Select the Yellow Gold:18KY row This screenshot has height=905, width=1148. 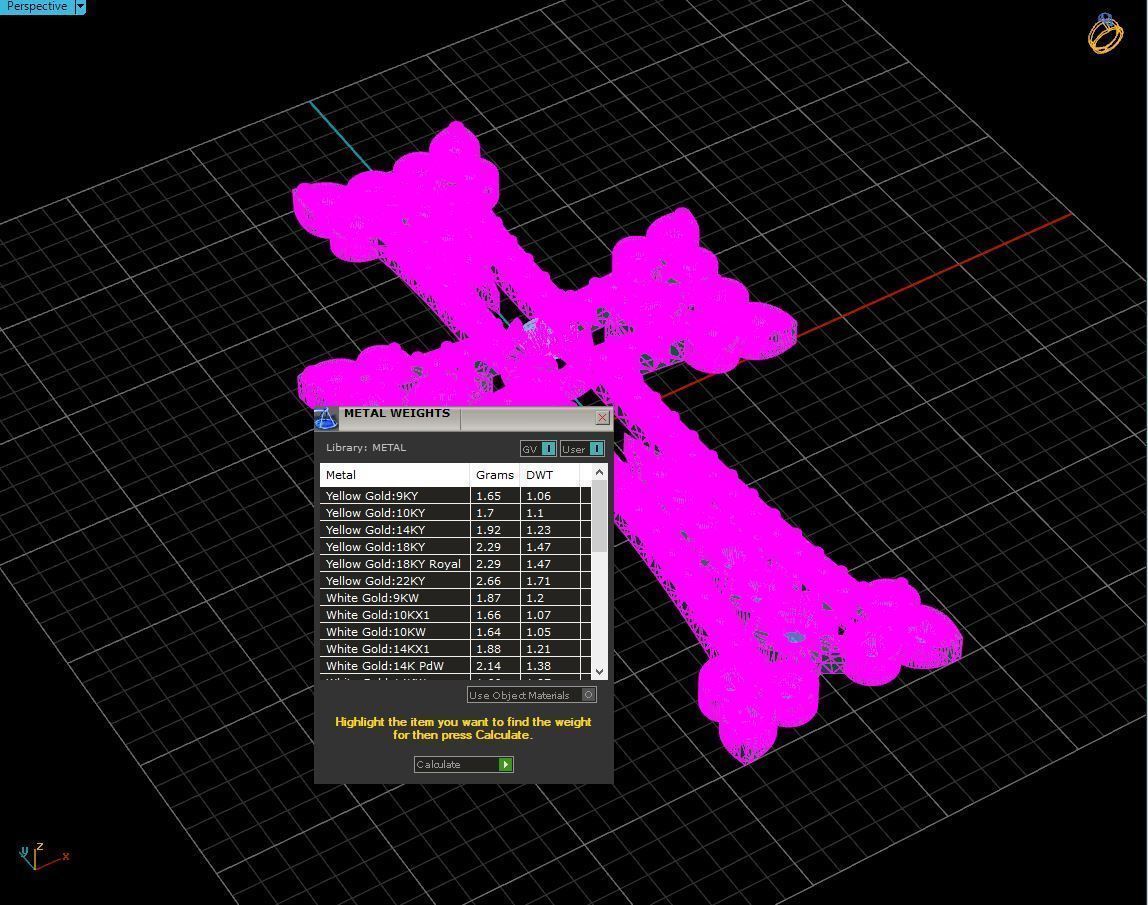[455, 546]
